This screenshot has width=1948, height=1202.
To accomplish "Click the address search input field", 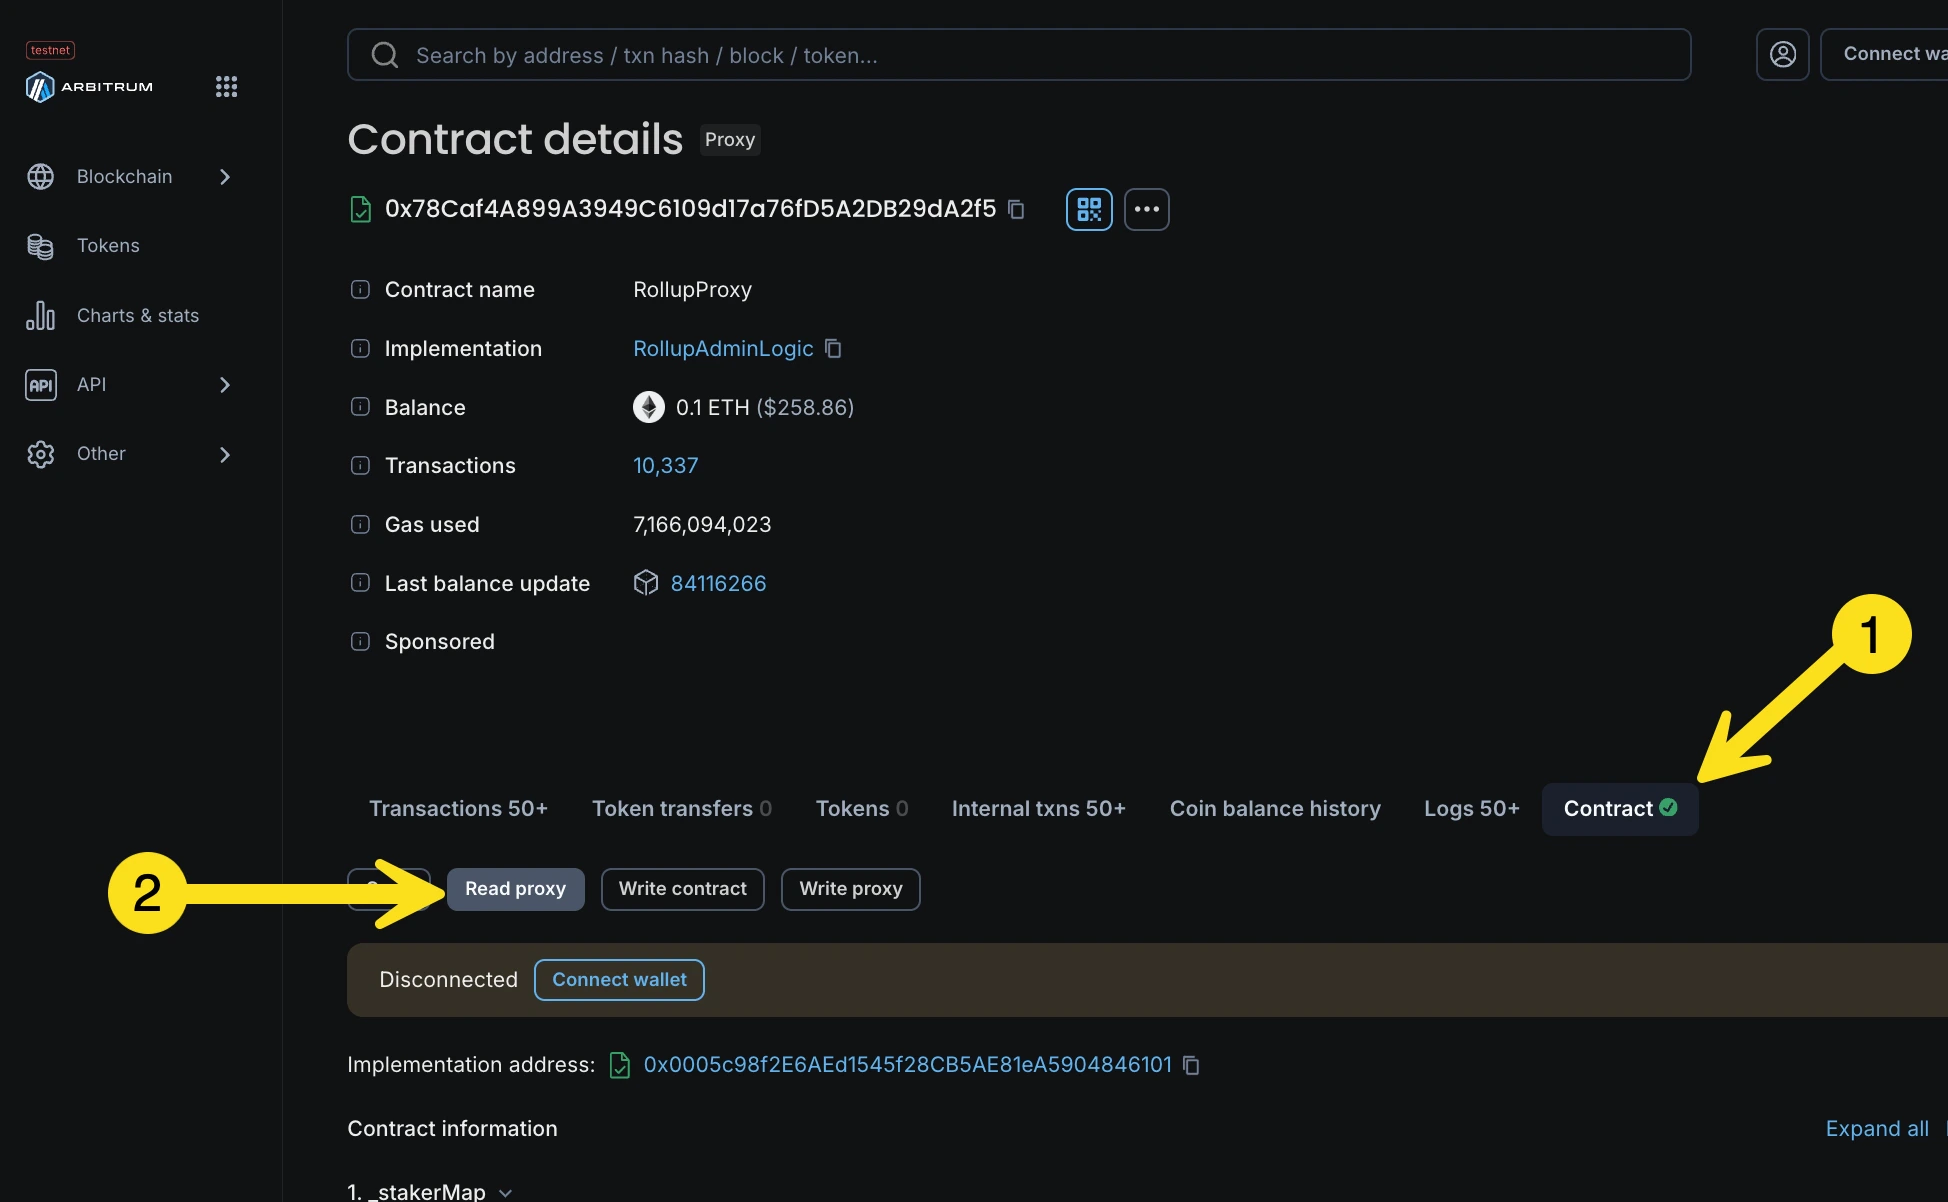I will [1018, 55].
